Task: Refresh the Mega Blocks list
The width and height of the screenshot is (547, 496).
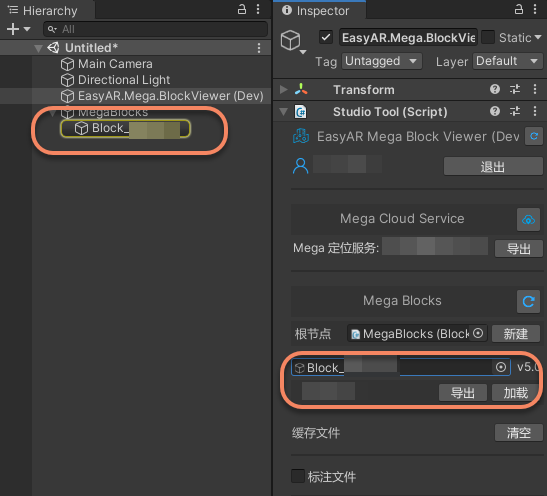Action: click(528, 301)
